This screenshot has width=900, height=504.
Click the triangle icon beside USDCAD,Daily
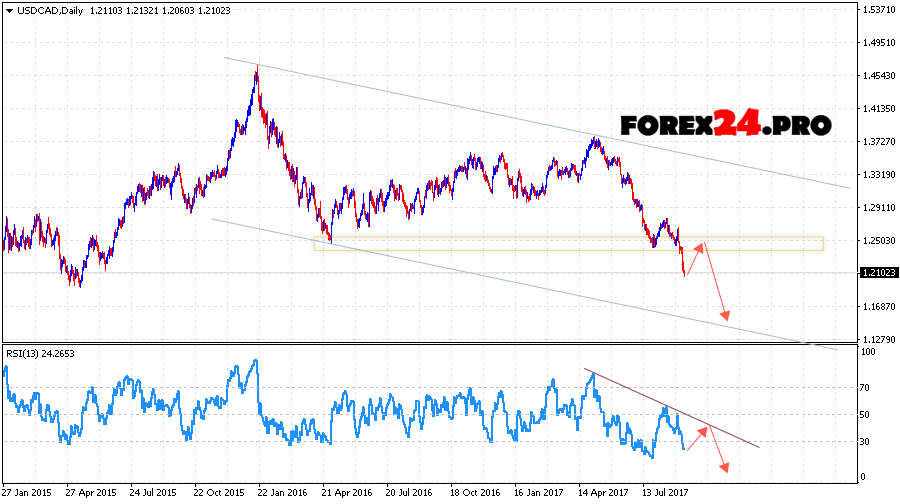pyautogui.click(x=8, y=8)
